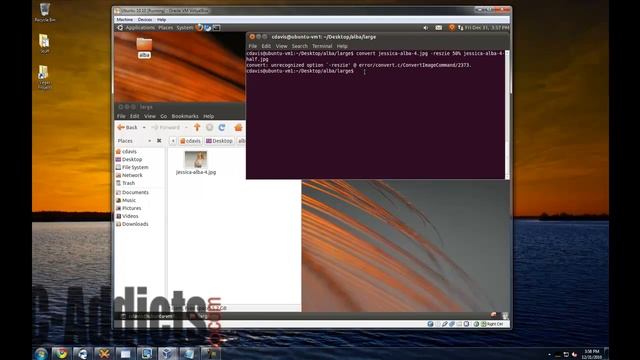Open VirtualBox cube icon in Windows taskbar
This screenshot has height=360, width=640.
[167, 353]
